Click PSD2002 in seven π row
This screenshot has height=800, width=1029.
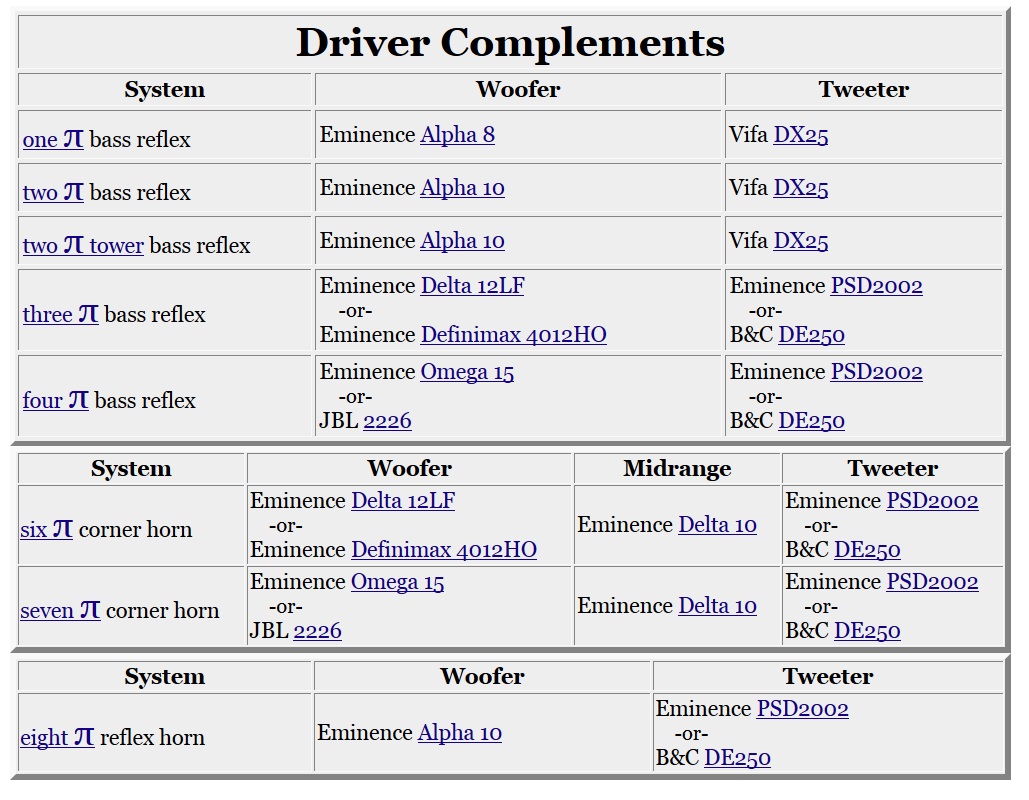pyautogui.click(x=933, y=582)
